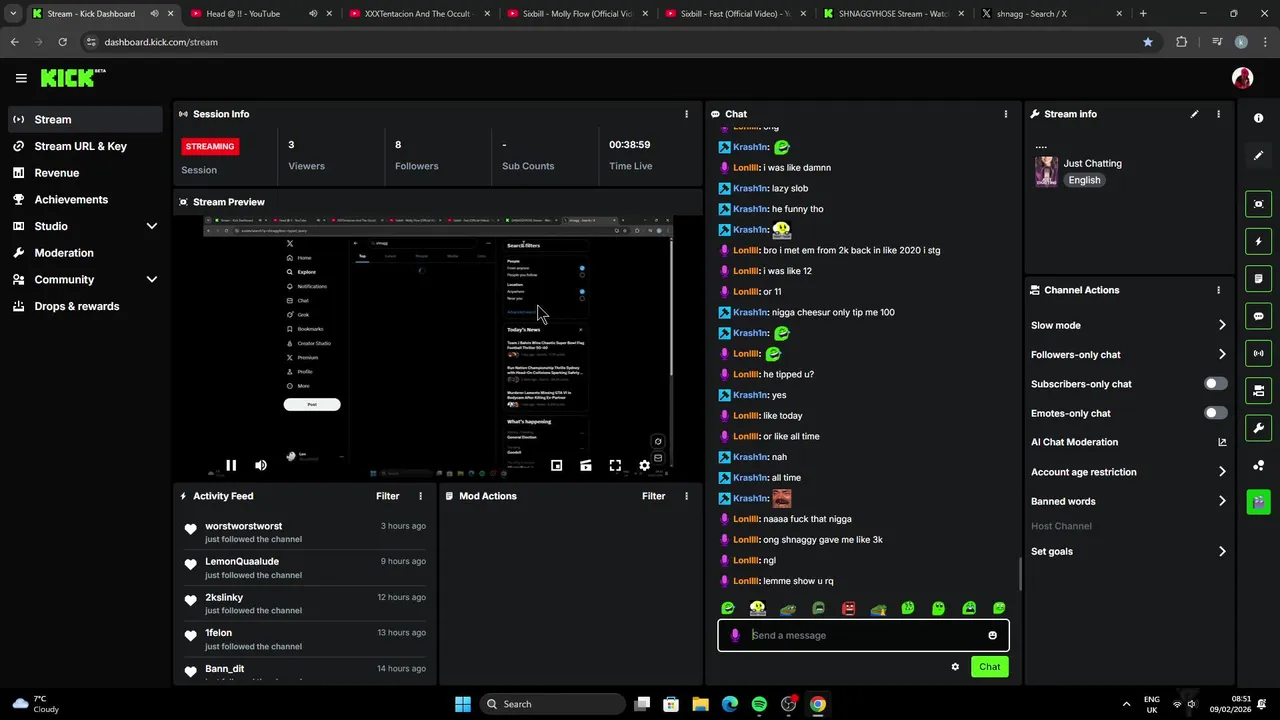
Task: Open the Chat panel three-dot menu
Action: point(1005,114)
